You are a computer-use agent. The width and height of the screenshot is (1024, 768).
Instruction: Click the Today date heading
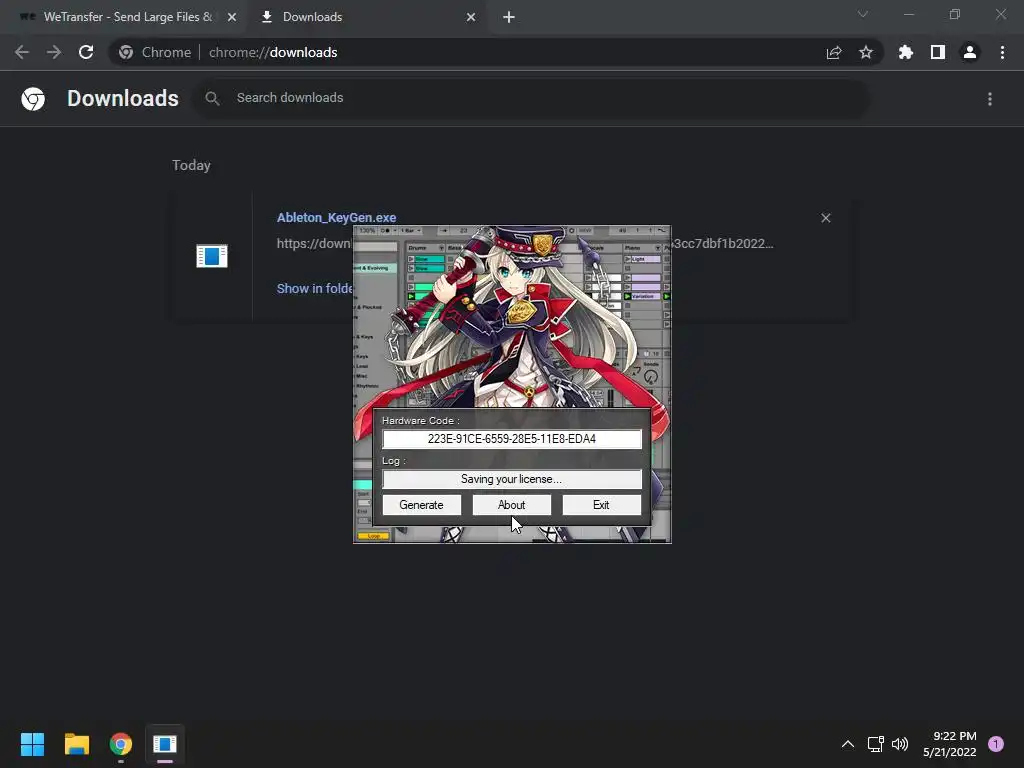click(191, 165)
